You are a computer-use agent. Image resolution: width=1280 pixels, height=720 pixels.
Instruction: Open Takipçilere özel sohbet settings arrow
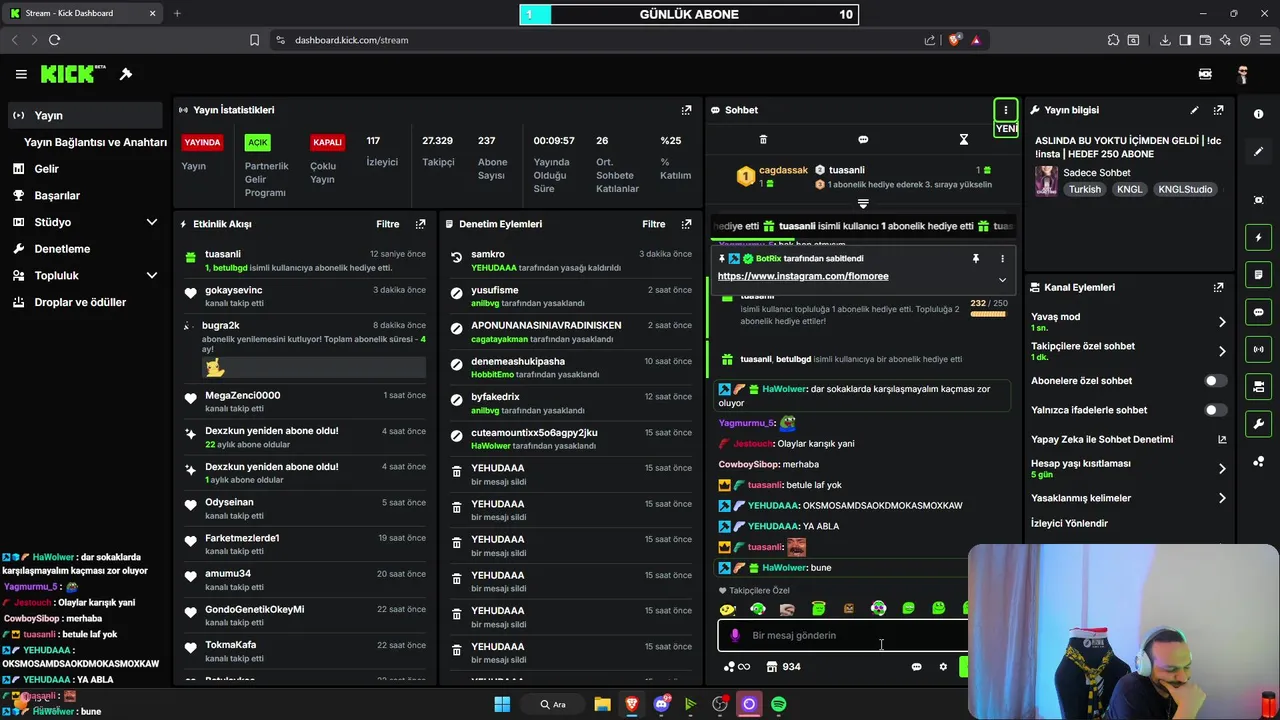(x=1222, y=351)
